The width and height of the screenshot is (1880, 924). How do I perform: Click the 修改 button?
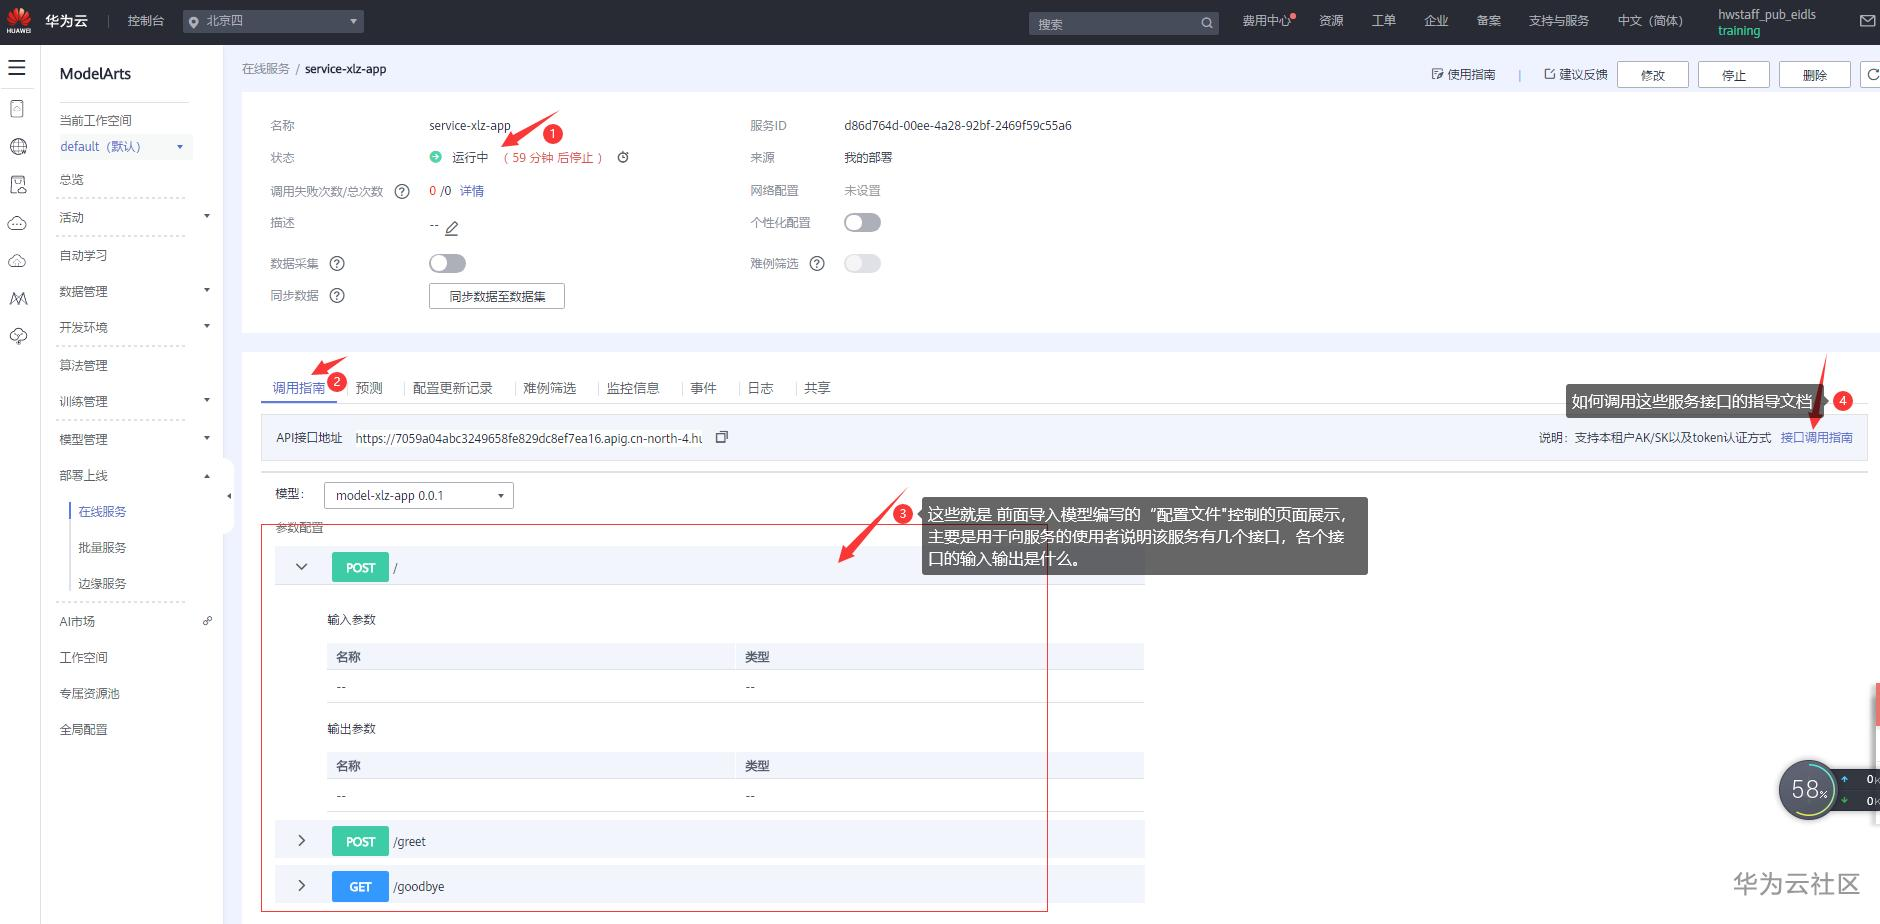pyautogui.click(x=1653, y=75)
